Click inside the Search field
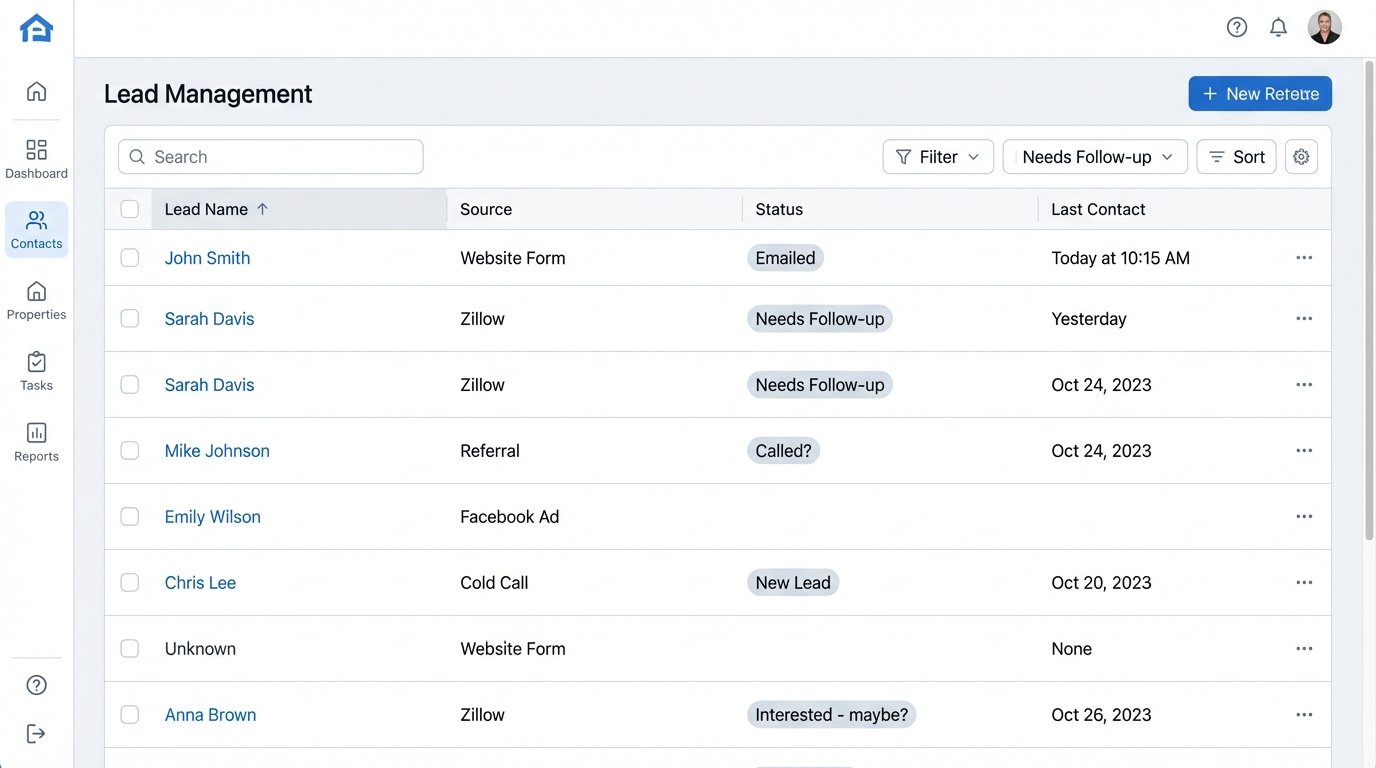Screen dimensions: 1376x768 270,156
